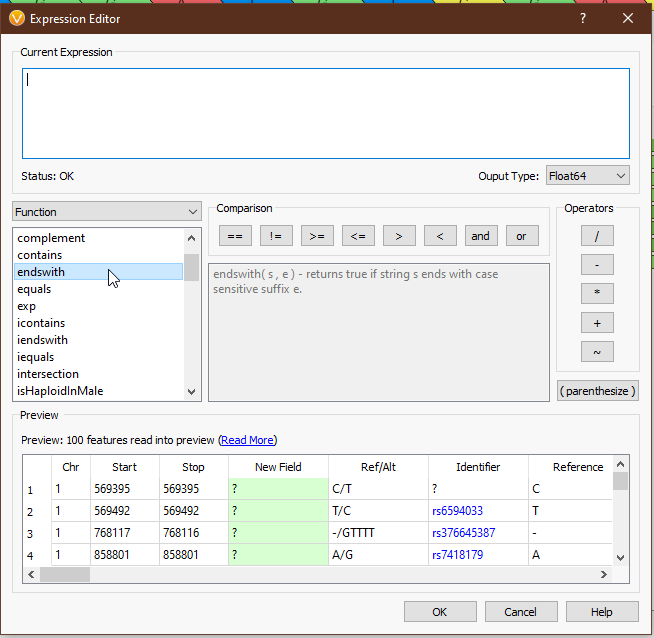Open identifier link rs376645387

click(x=463, y=533)
